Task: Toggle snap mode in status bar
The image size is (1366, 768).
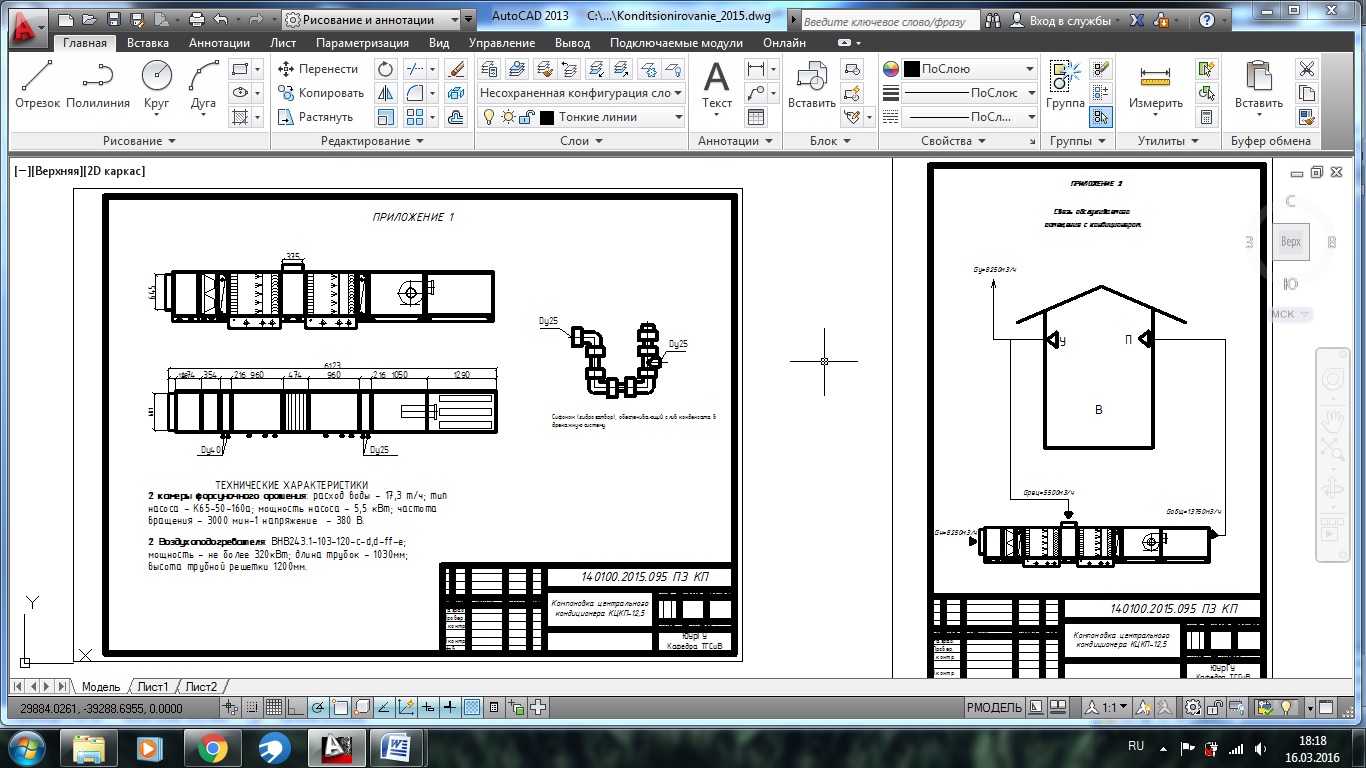Action: [x=251, y=707]
